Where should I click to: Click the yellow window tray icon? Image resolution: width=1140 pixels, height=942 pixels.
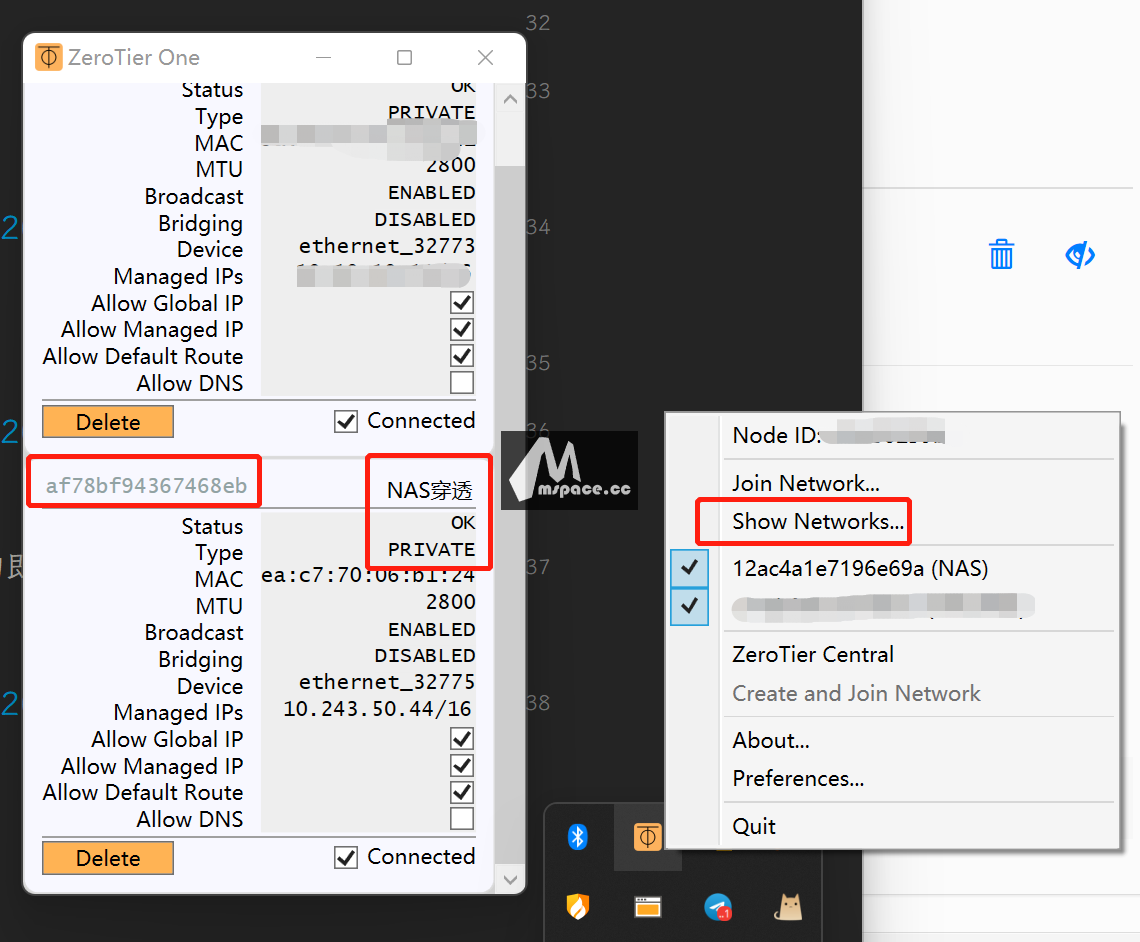(647, 907)
